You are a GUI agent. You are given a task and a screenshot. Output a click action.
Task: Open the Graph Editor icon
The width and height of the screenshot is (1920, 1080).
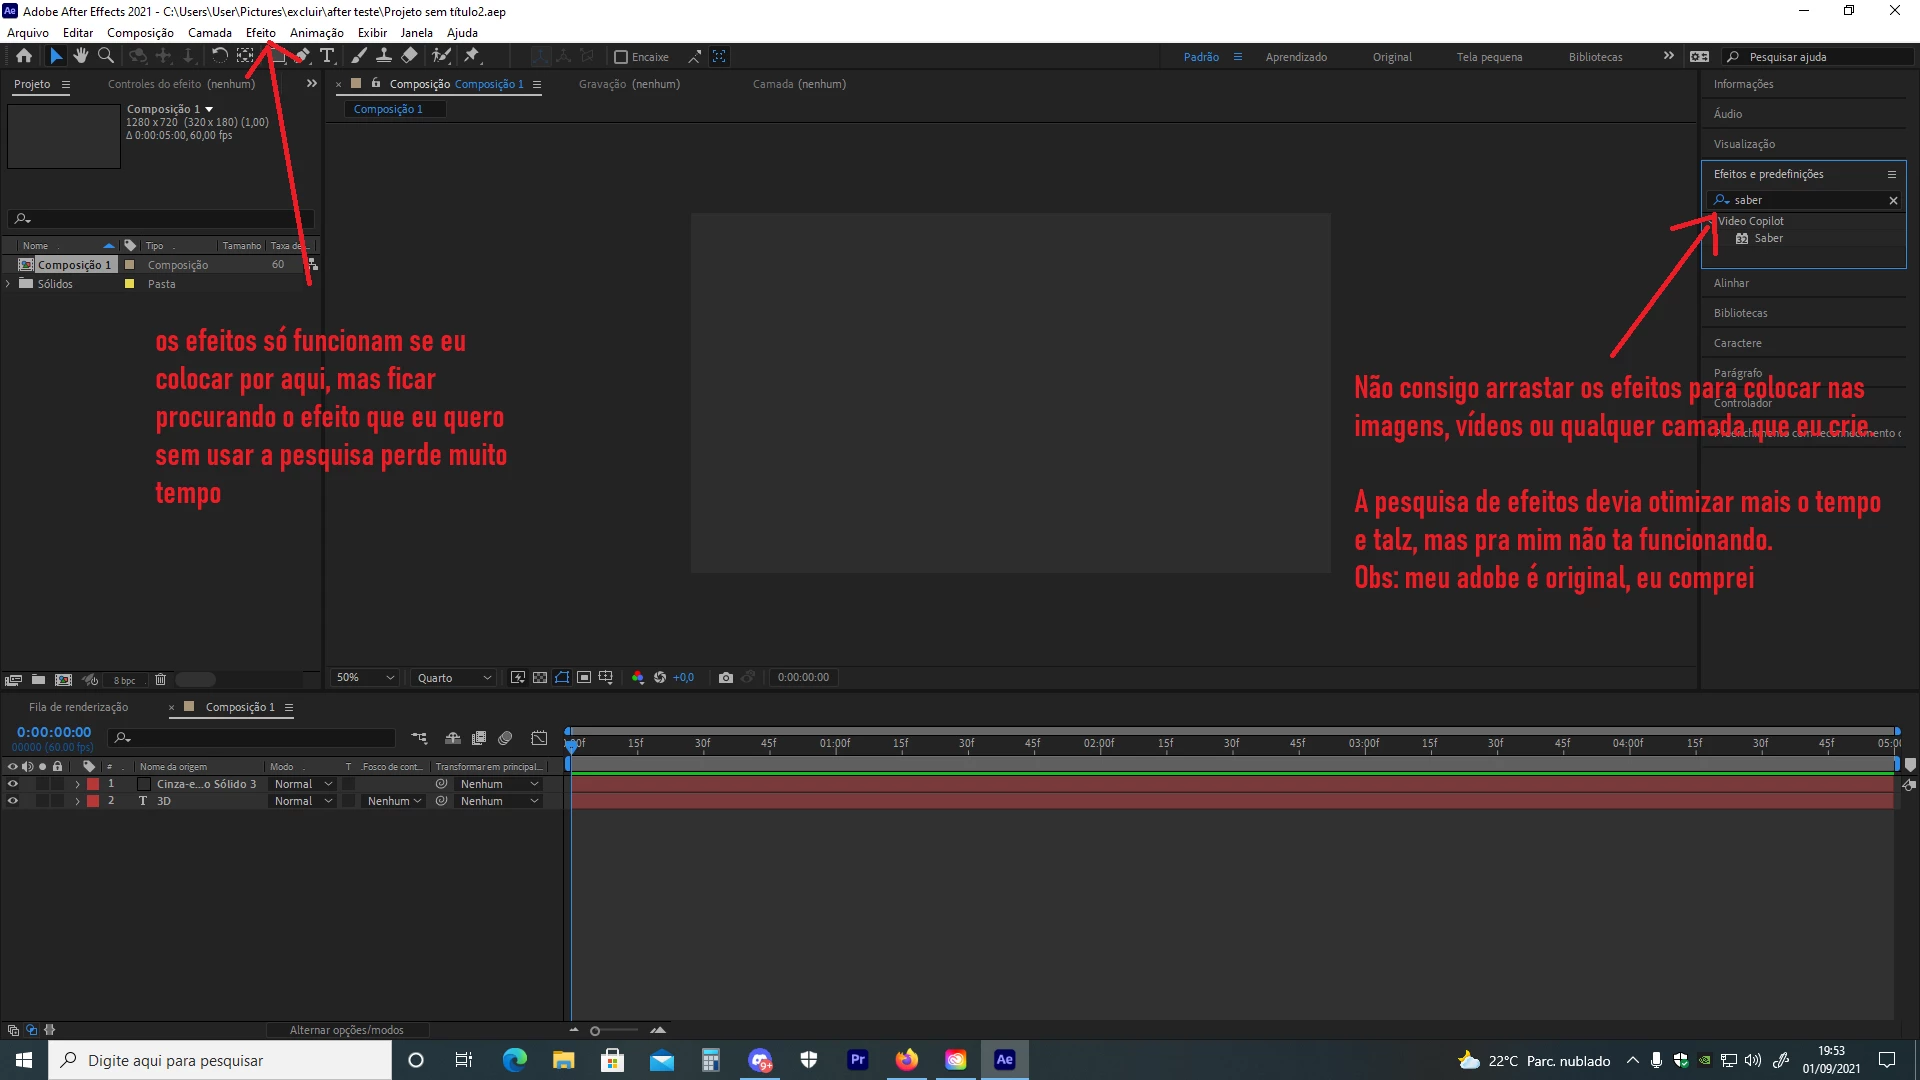539,739
